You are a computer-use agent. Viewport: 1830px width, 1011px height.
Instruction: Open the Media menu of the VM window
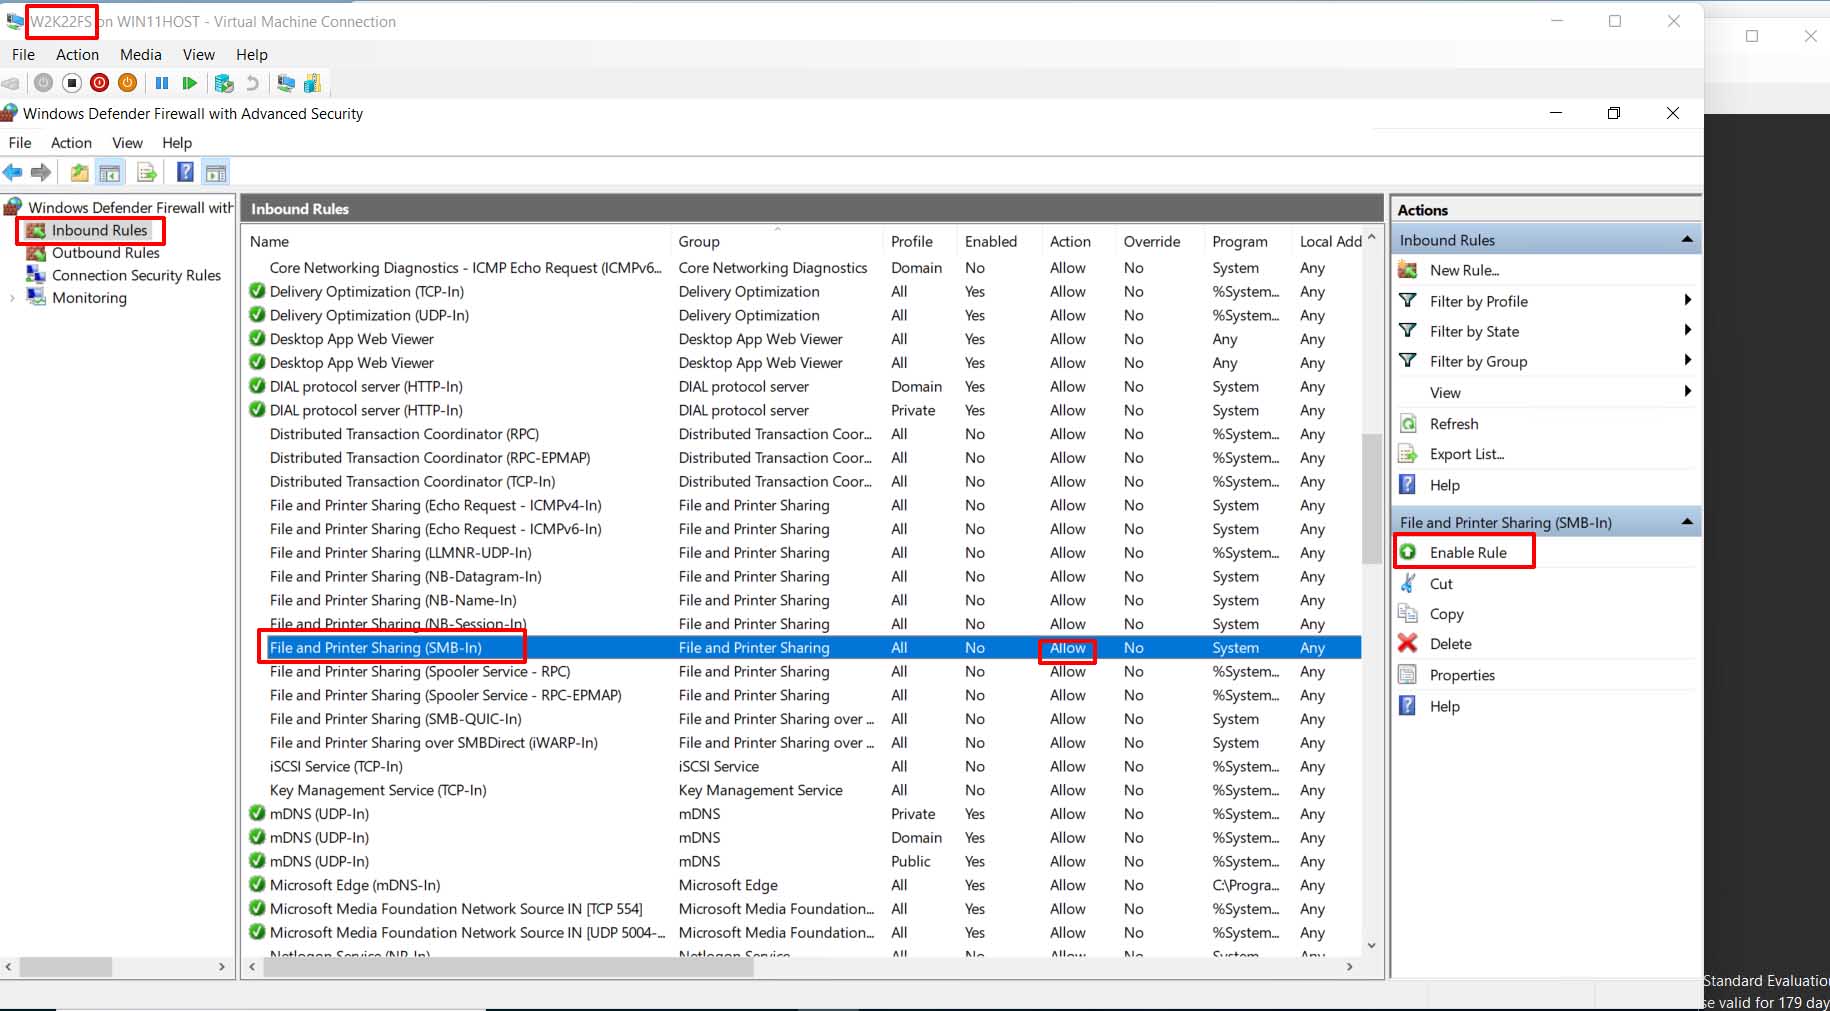click(x=140, y=55)
